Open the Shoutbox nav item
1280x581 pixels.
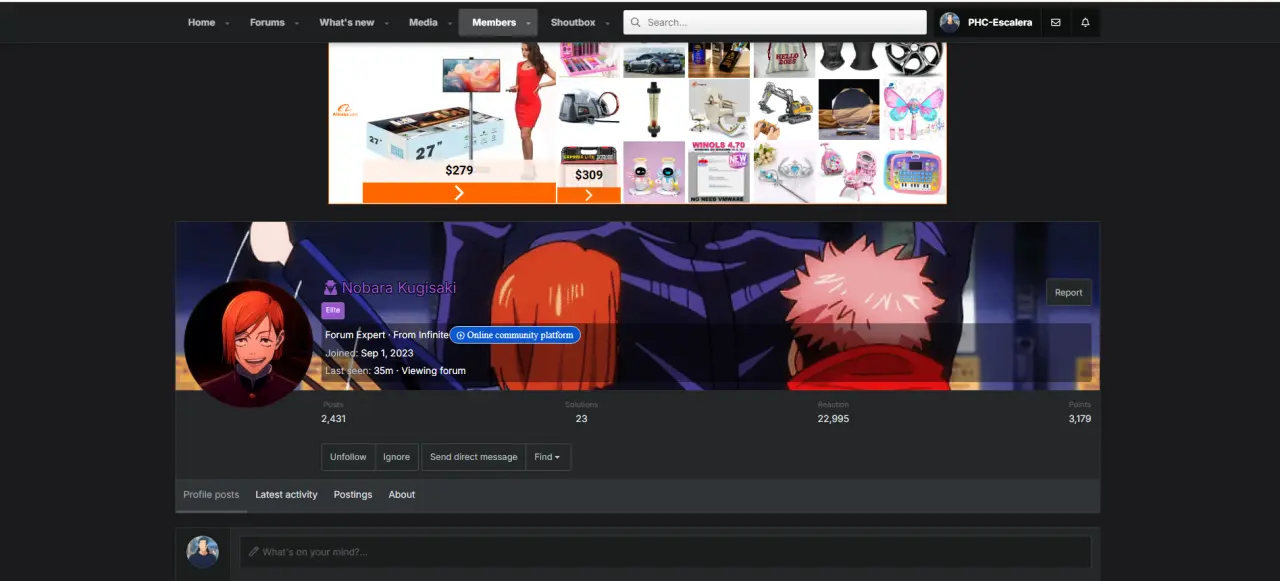pos(573,22)
